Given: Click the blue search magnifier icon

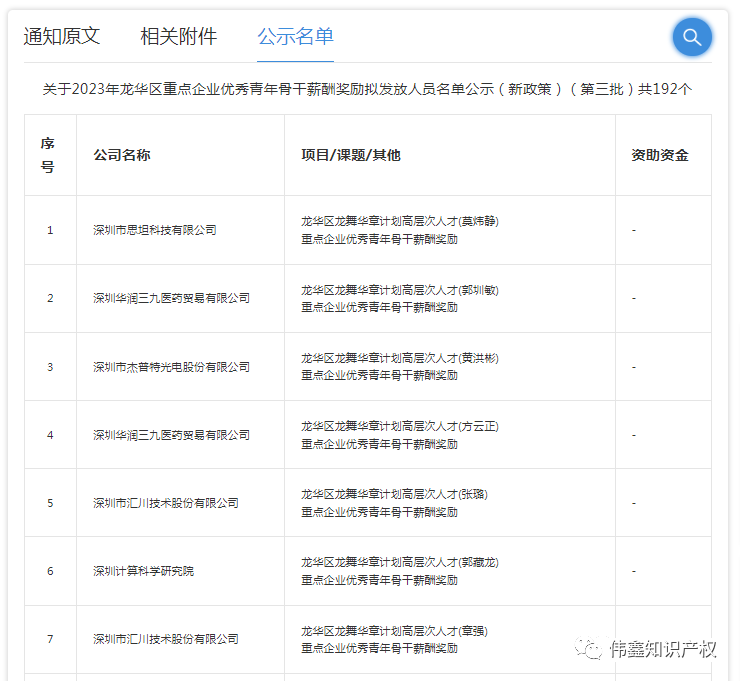Looking at the screenshot, I should [691, 37].
